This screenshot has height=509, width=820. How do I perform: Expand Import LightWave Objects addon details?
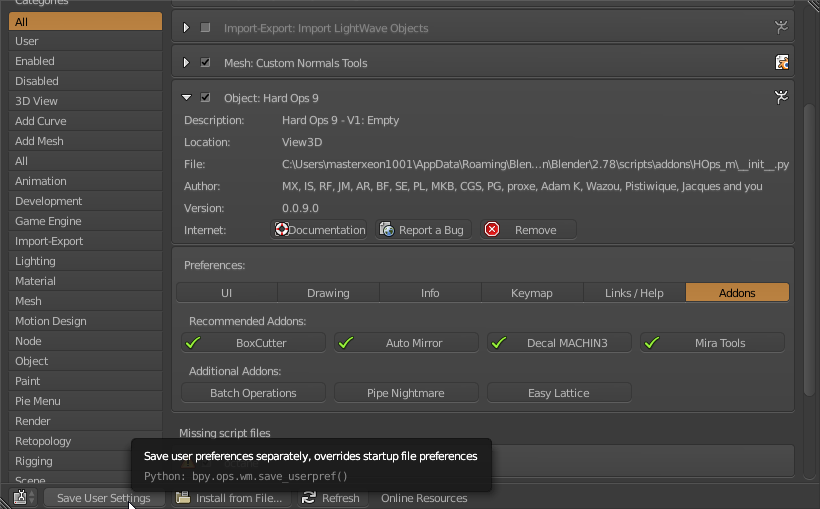click(186, 28)
